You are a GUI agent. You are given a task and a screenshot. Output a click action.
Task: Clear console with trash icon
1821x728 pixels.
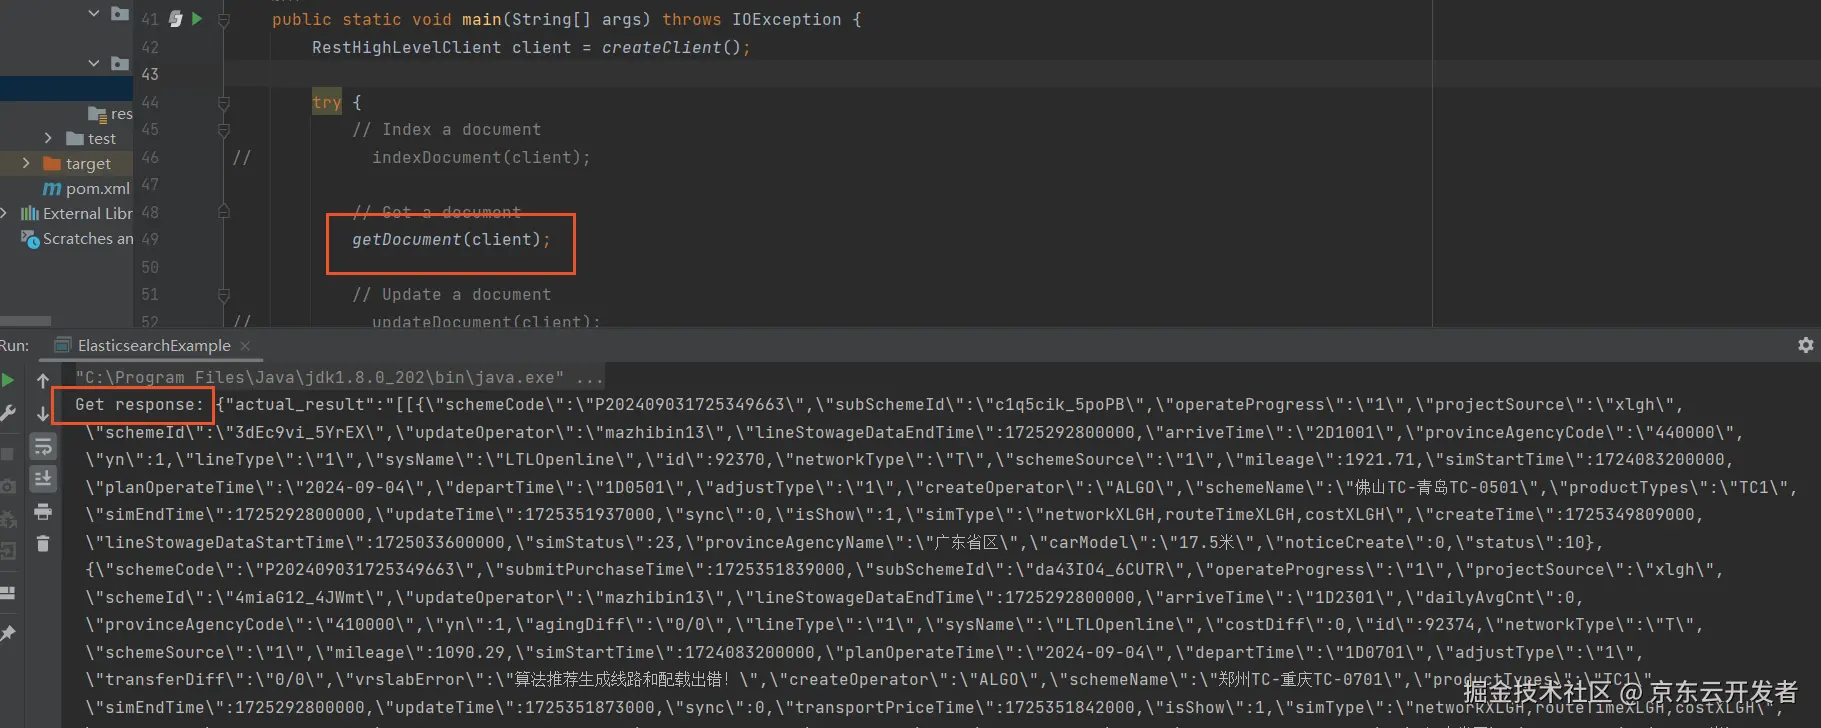[43, 544]
